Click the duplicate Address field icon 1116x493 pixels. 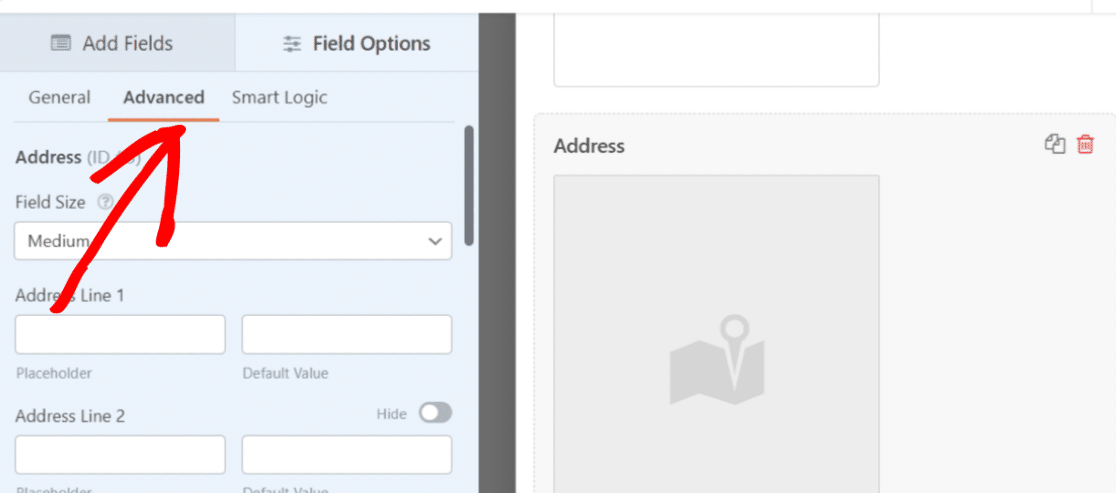tap(1055, 144)
